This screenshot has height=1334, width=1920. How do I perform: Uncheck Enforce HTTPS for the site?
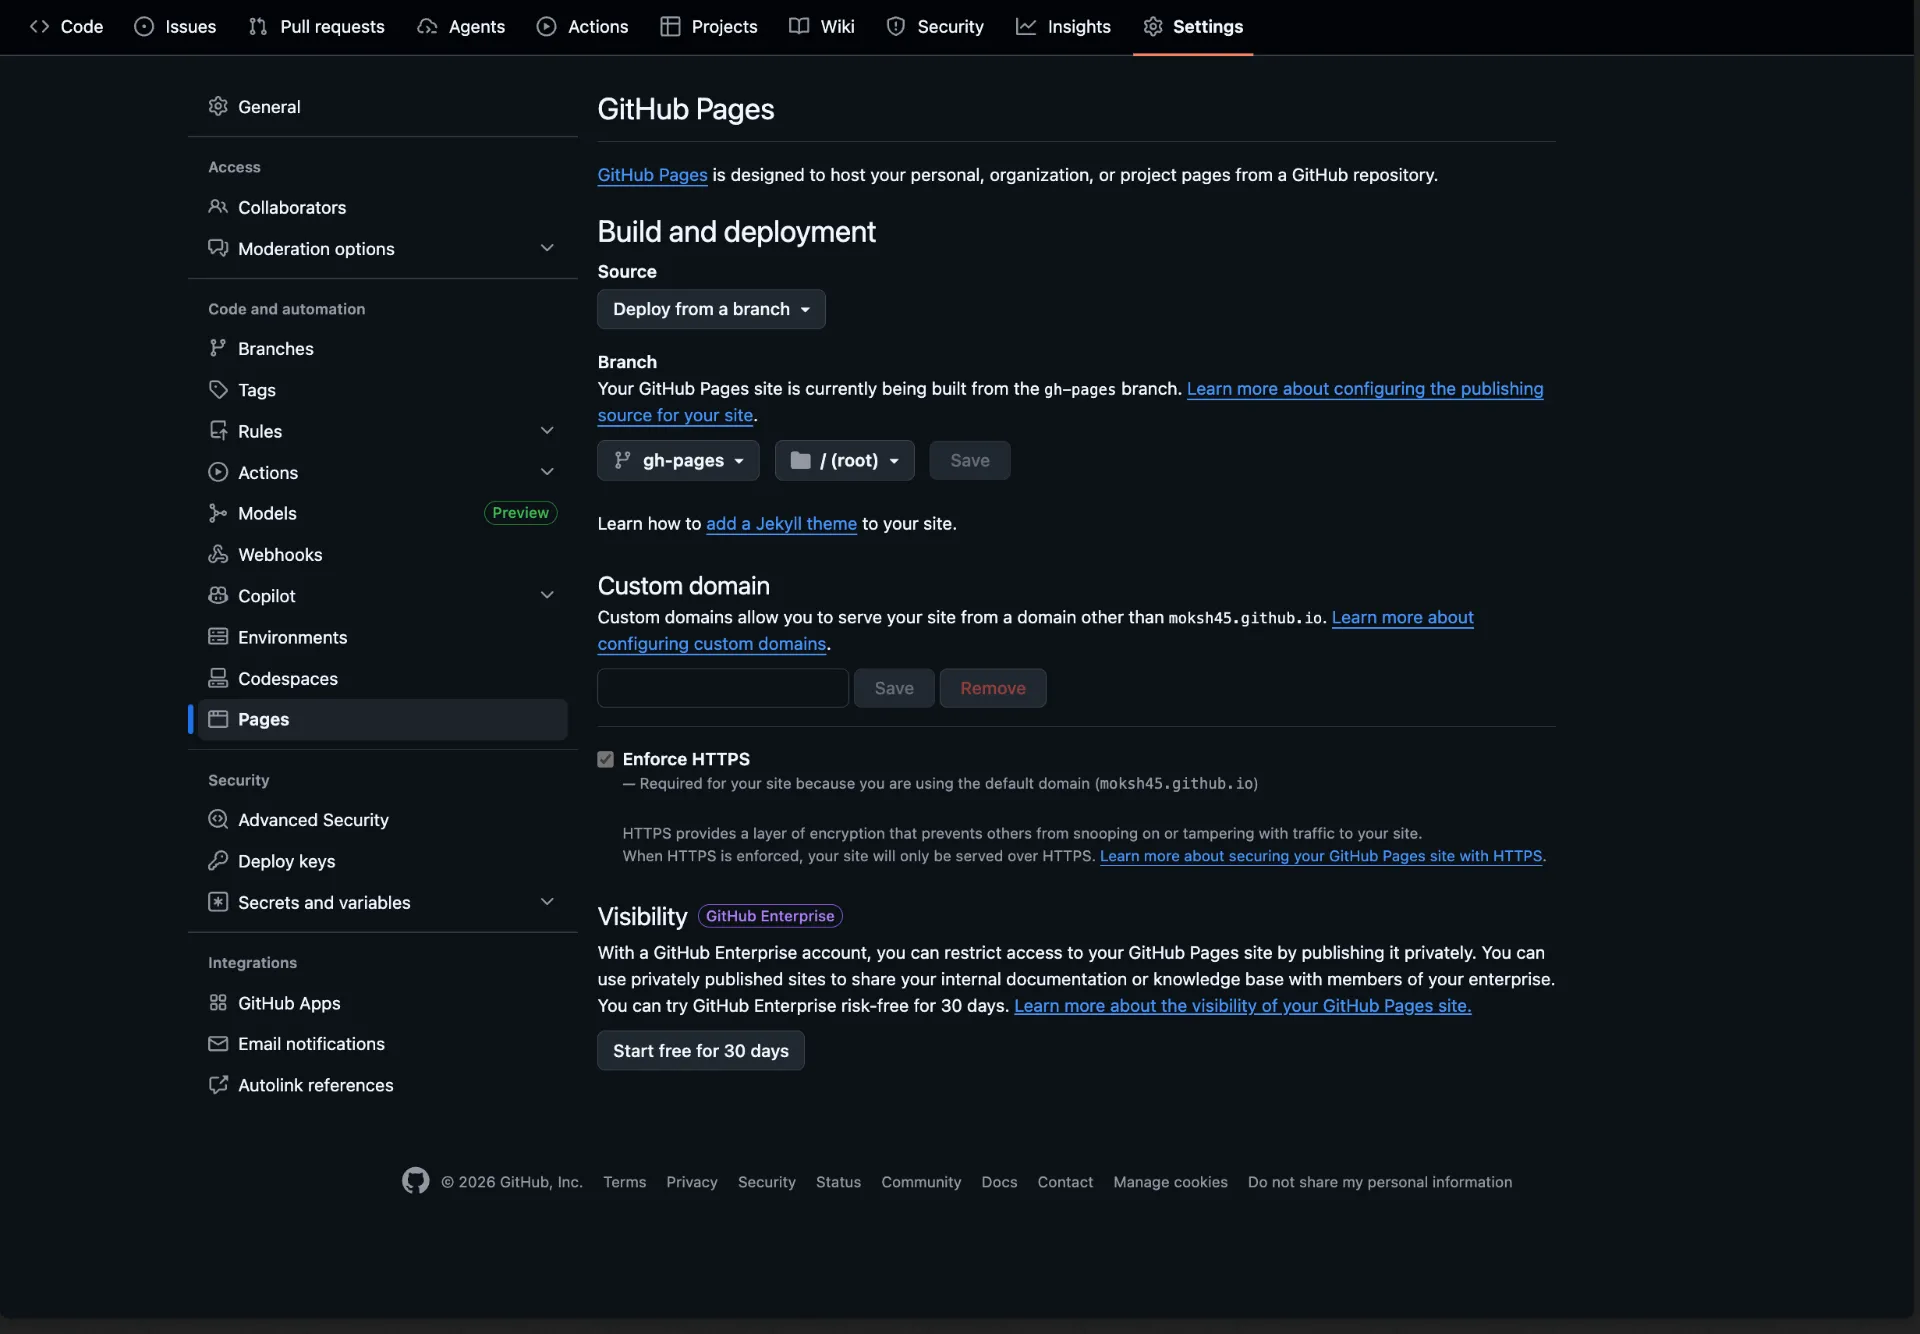(606, 759)
